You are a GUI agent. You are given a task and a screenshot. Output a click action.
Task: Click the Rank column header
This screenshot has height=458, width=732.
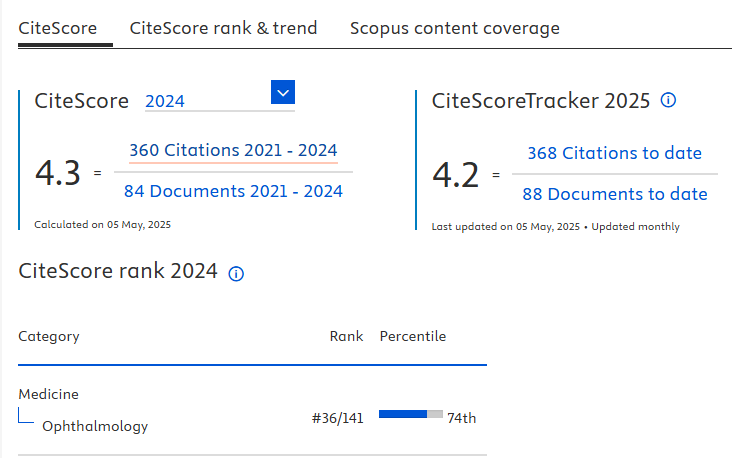point(346,336)
